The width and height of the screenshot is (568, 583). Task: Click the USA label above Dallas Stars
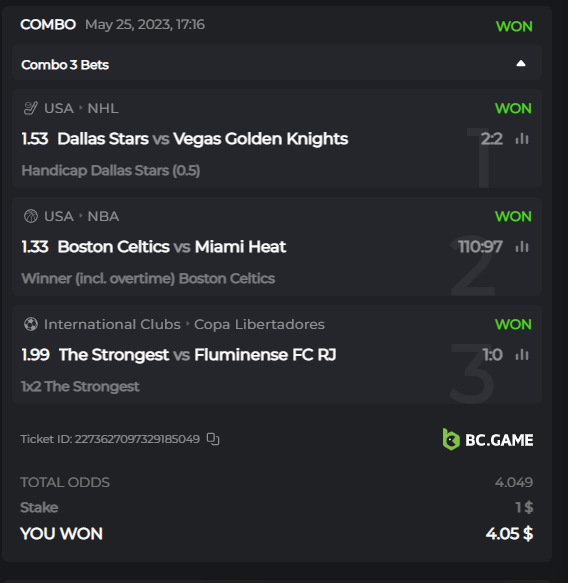[59, 109]
